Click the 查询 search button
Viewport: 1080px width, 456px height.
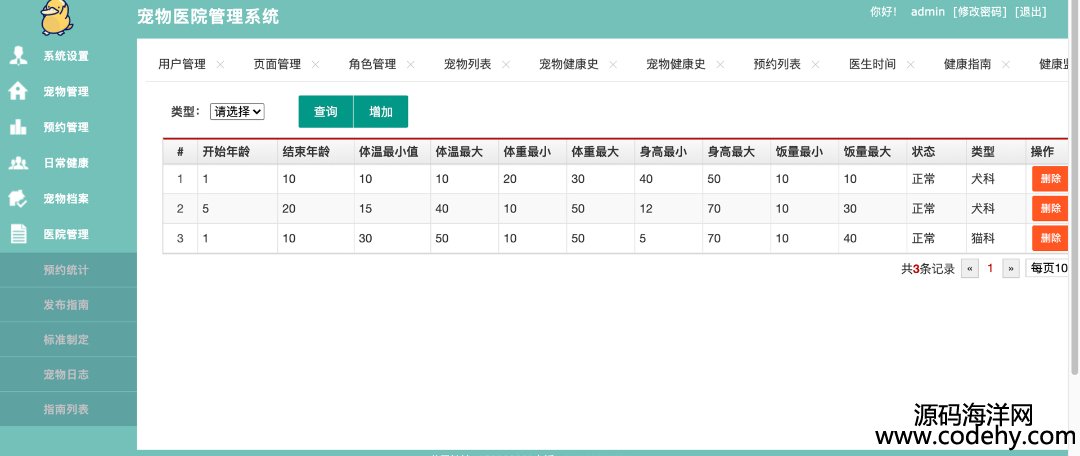tap(326, 112)
